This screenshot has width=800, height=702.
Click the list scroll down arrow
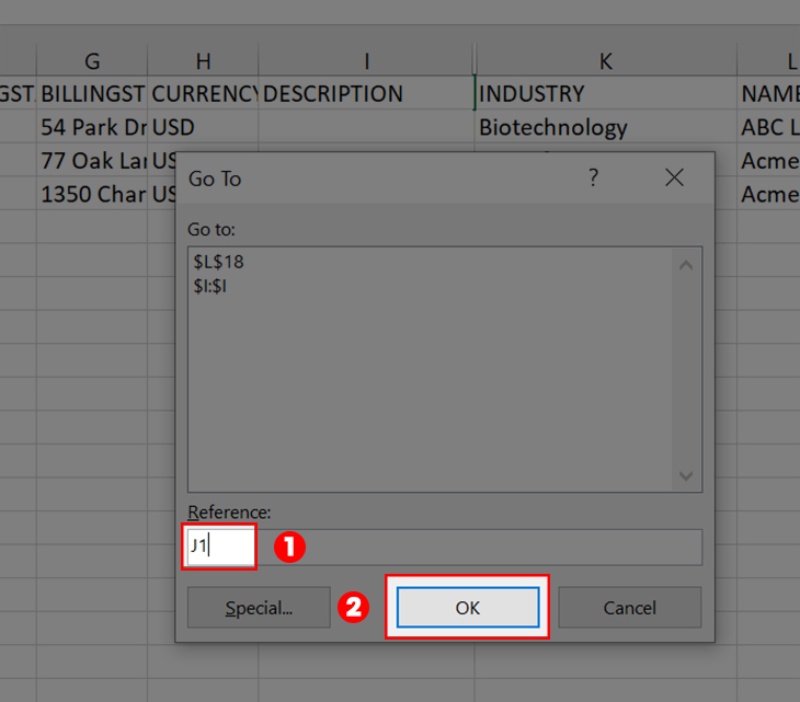[x=685, y=476]
